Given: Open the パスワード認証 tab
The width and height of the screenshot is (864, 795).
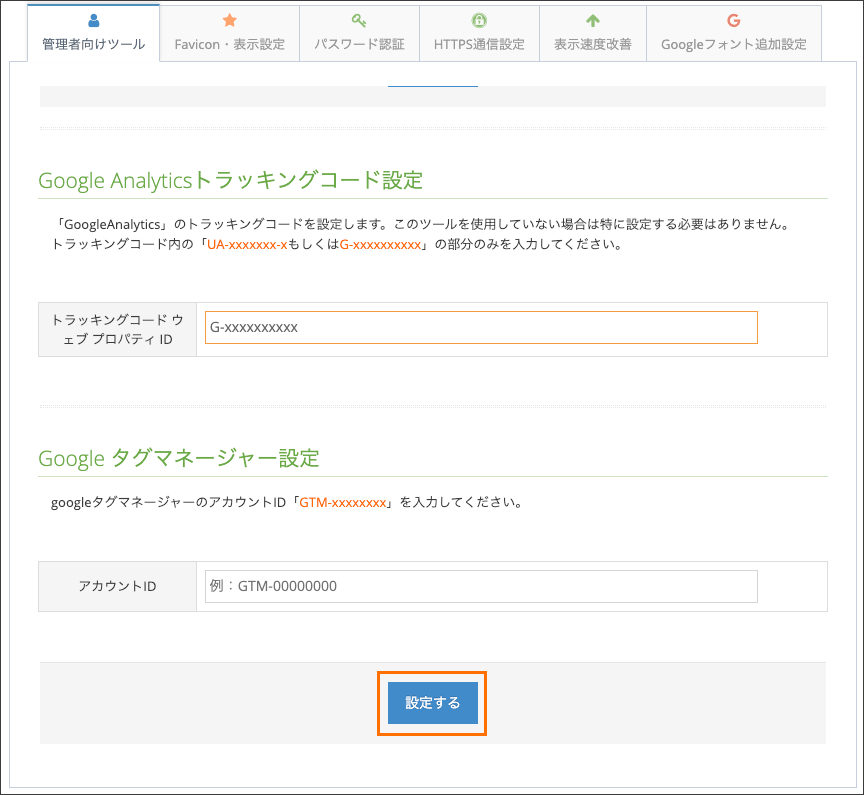Looking at the screenshot, I should pos(359,34).
